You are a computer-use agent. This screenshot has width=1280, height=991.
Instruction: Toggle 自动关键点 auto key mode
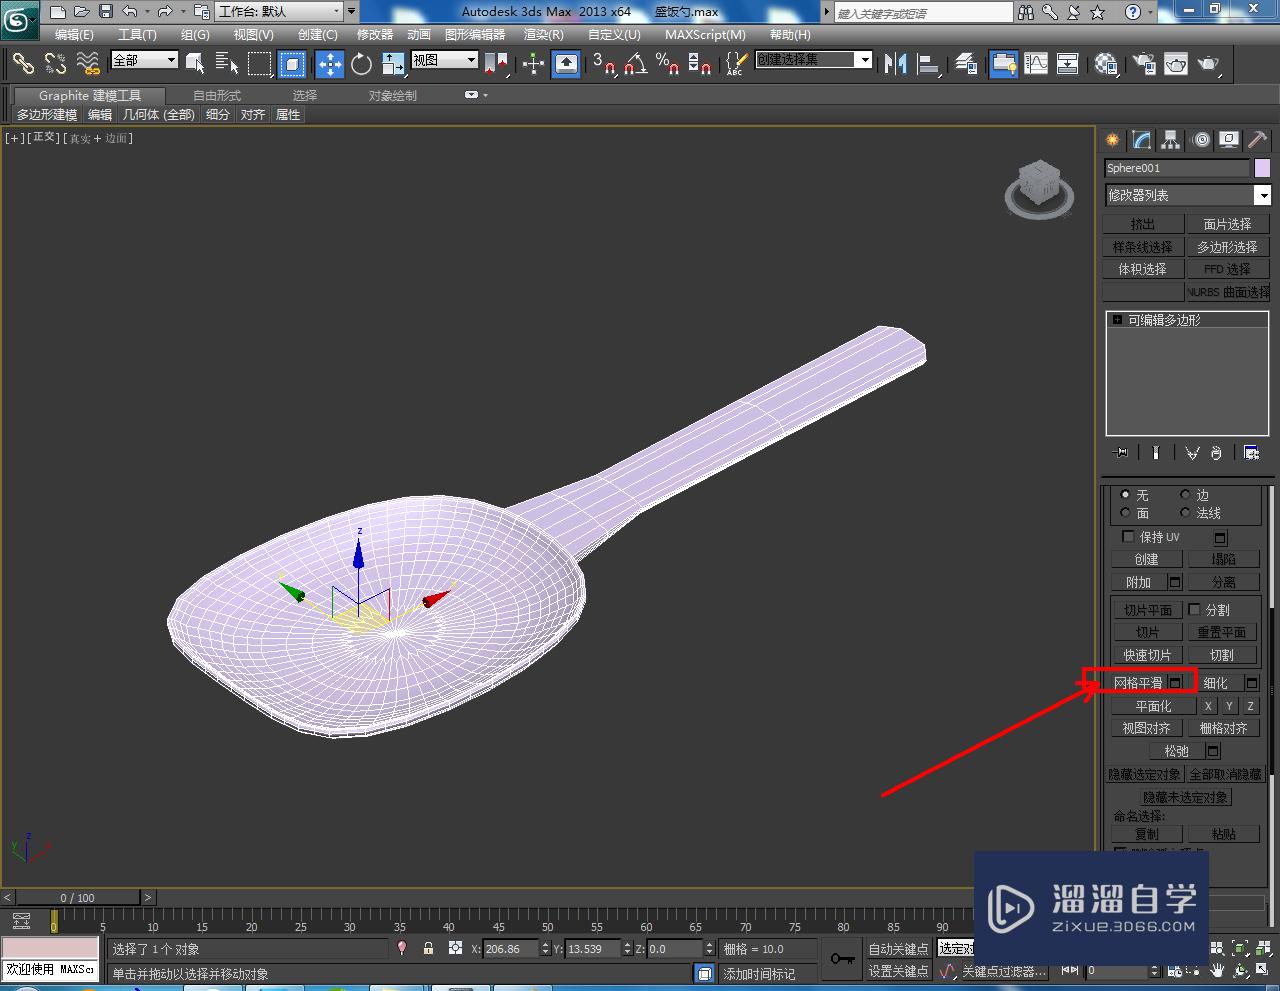tap(898, 948)
